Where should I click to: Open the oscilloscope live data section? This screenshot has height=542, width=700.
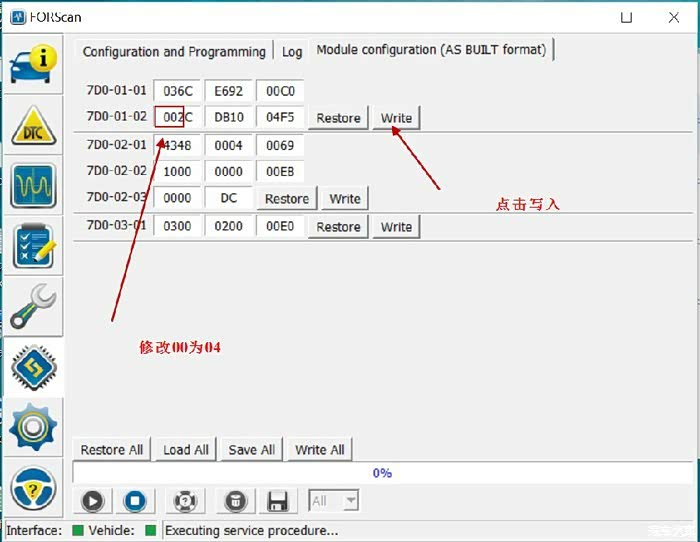[x=33, y=185]
